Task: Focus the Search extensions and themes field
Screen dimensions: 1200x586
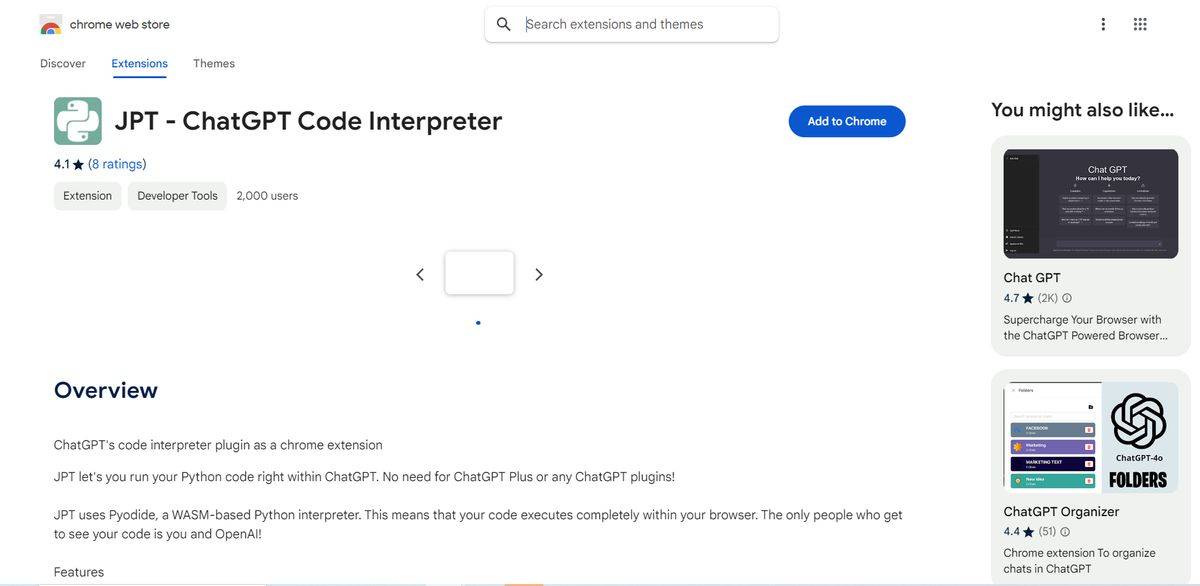Action: tap(646, 24)
